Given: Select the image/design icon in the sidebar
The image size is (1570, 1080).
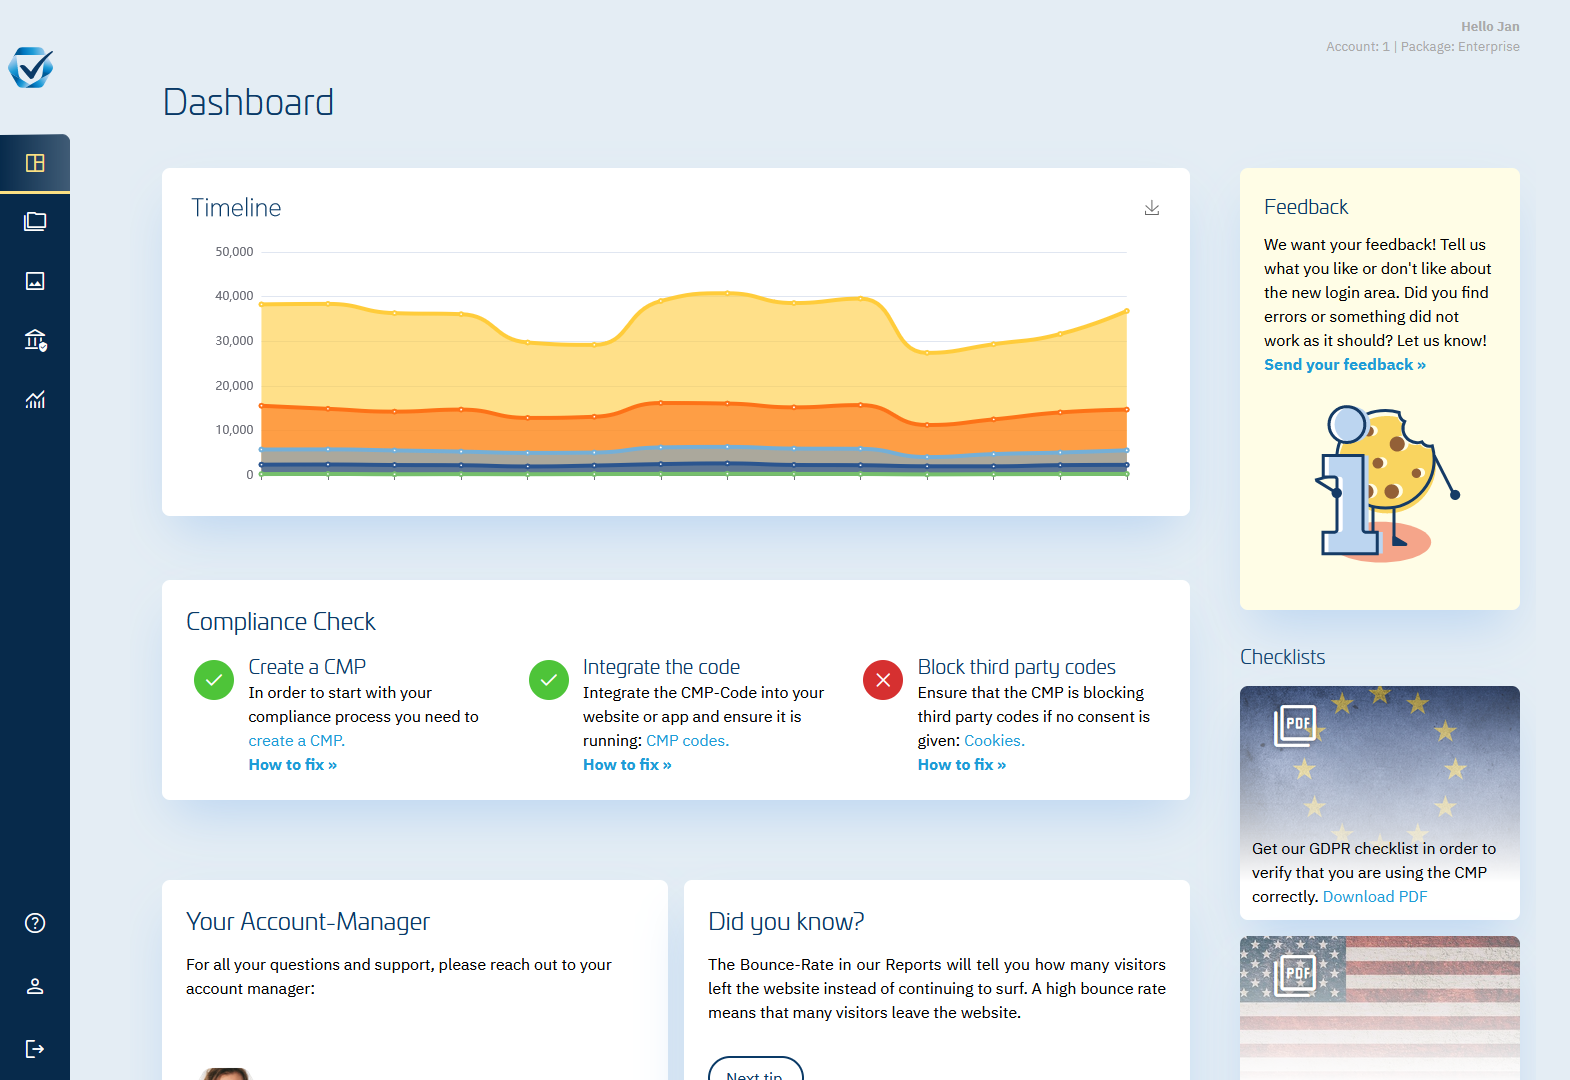Looking at the screenshot, I should click(x=35, y=281).
